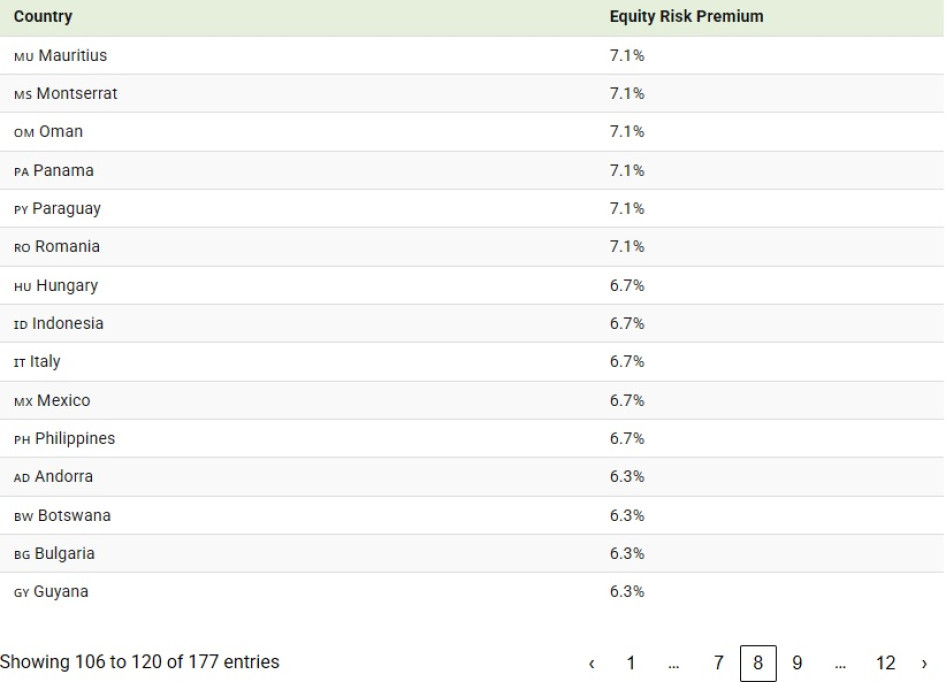This screenshot has height=682, width=946.
Task: Open pagination page 1
Action: (631, 663)
